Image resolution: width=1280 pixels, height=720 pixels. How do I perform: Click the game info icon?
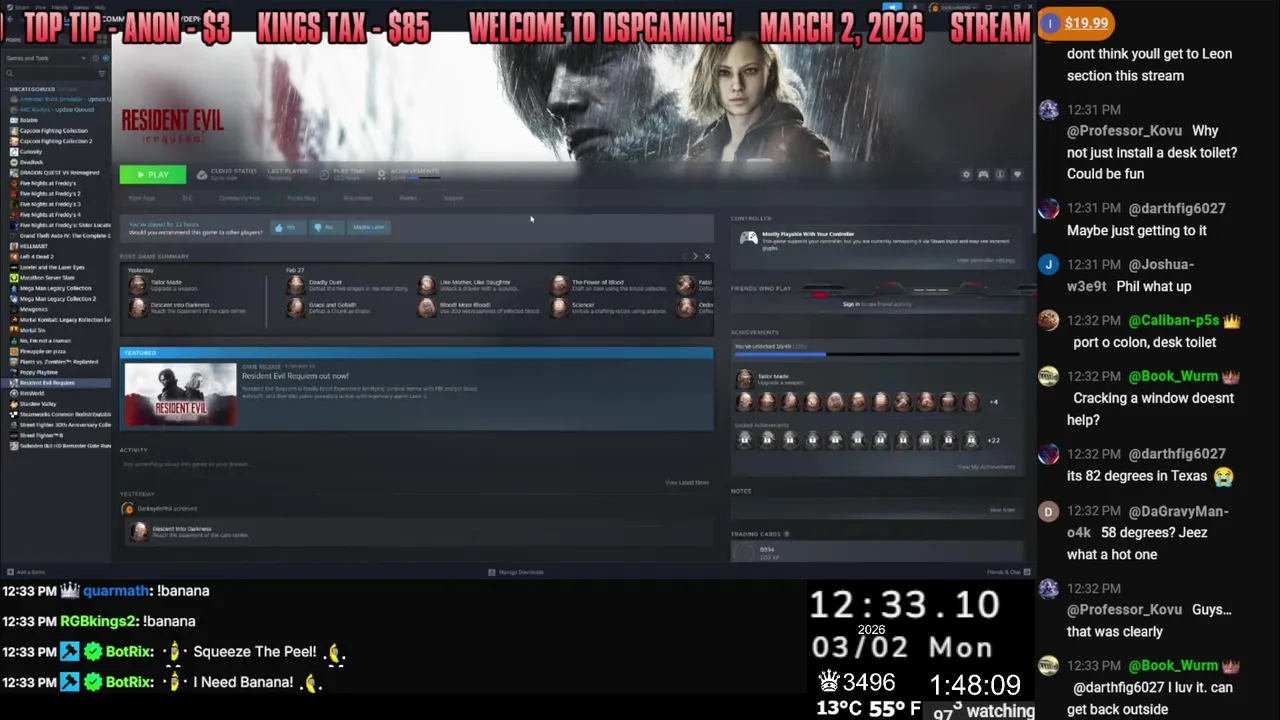(1000, 174)
